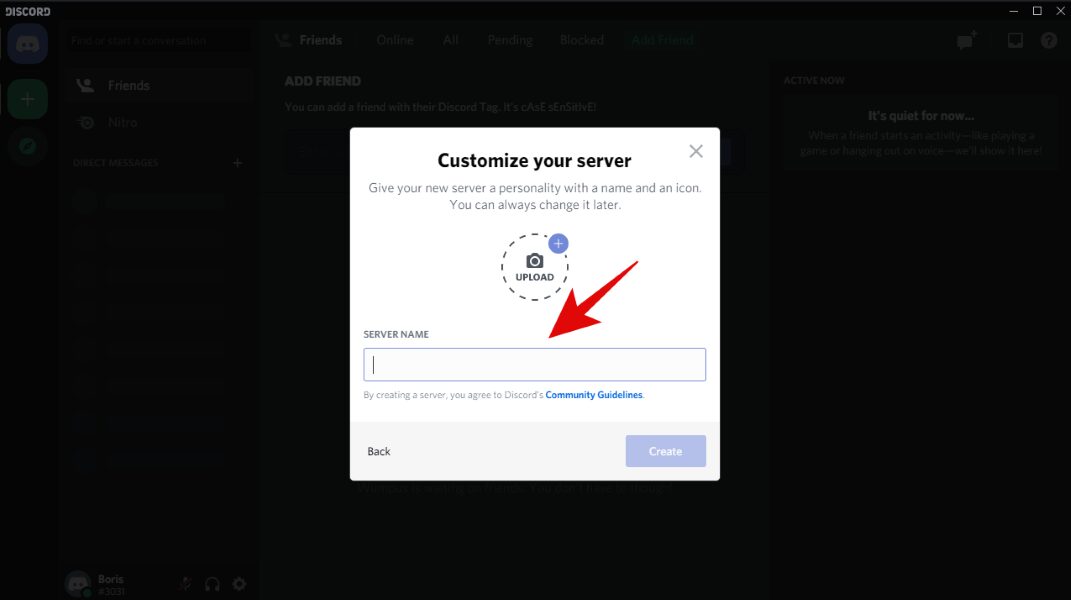This screenshot has height=600, width=1071.
Task: Switch to the Online tab
Action: pos(395,40)
